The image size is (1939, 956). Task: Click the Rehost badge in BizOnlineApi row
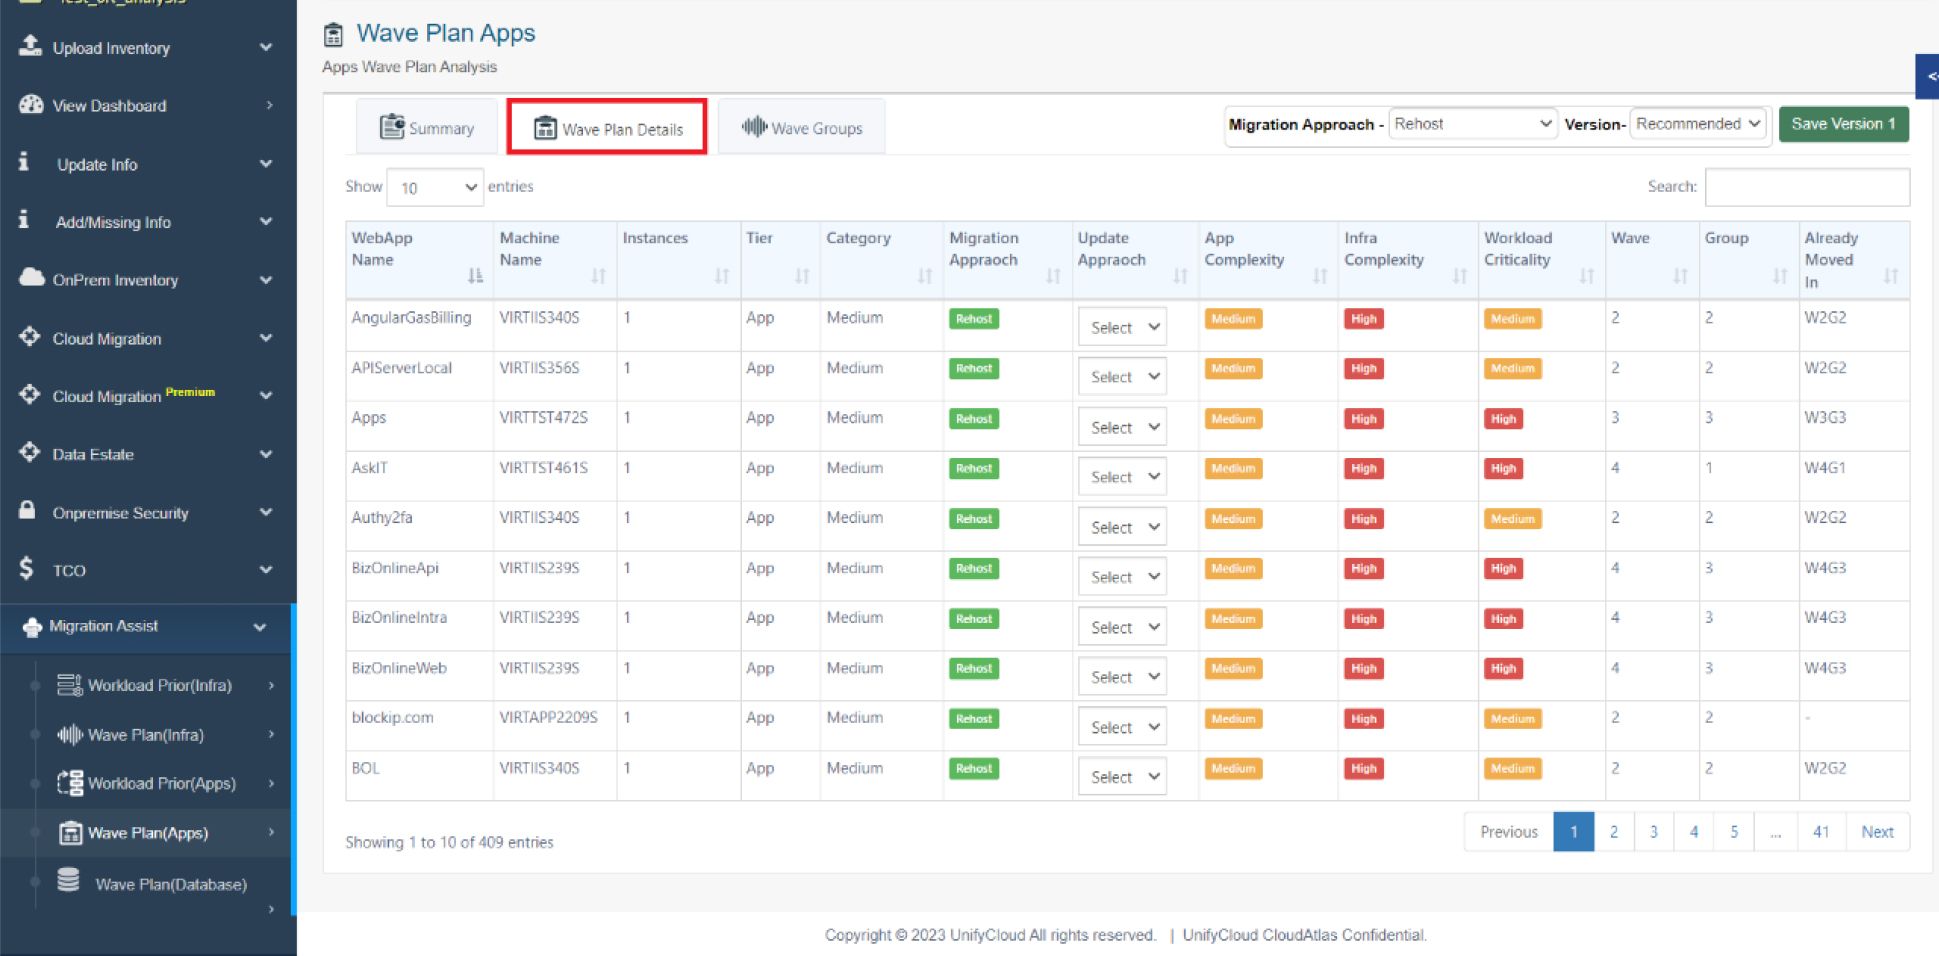pos(973,568)
